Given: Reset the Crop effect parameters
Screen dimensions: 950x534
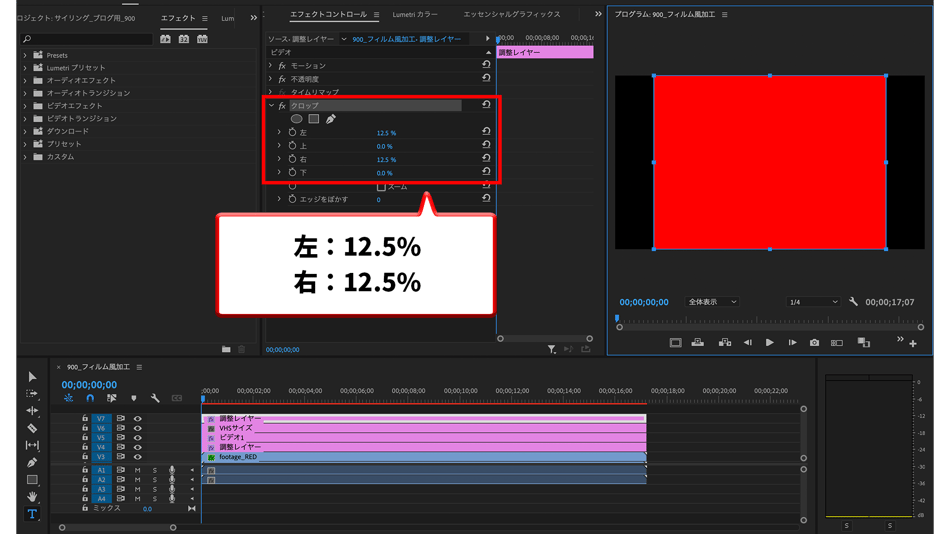Looking at the screenshot, I should pyautogui.click(x=486, y=105).
